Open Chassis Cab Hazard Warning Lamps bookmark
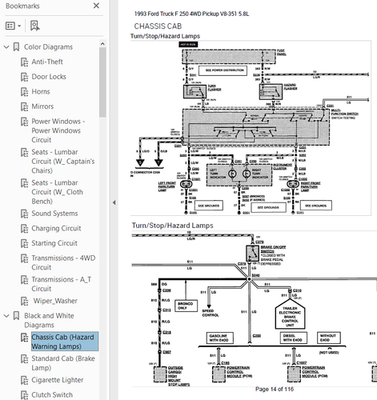 (x=65, y=342)
